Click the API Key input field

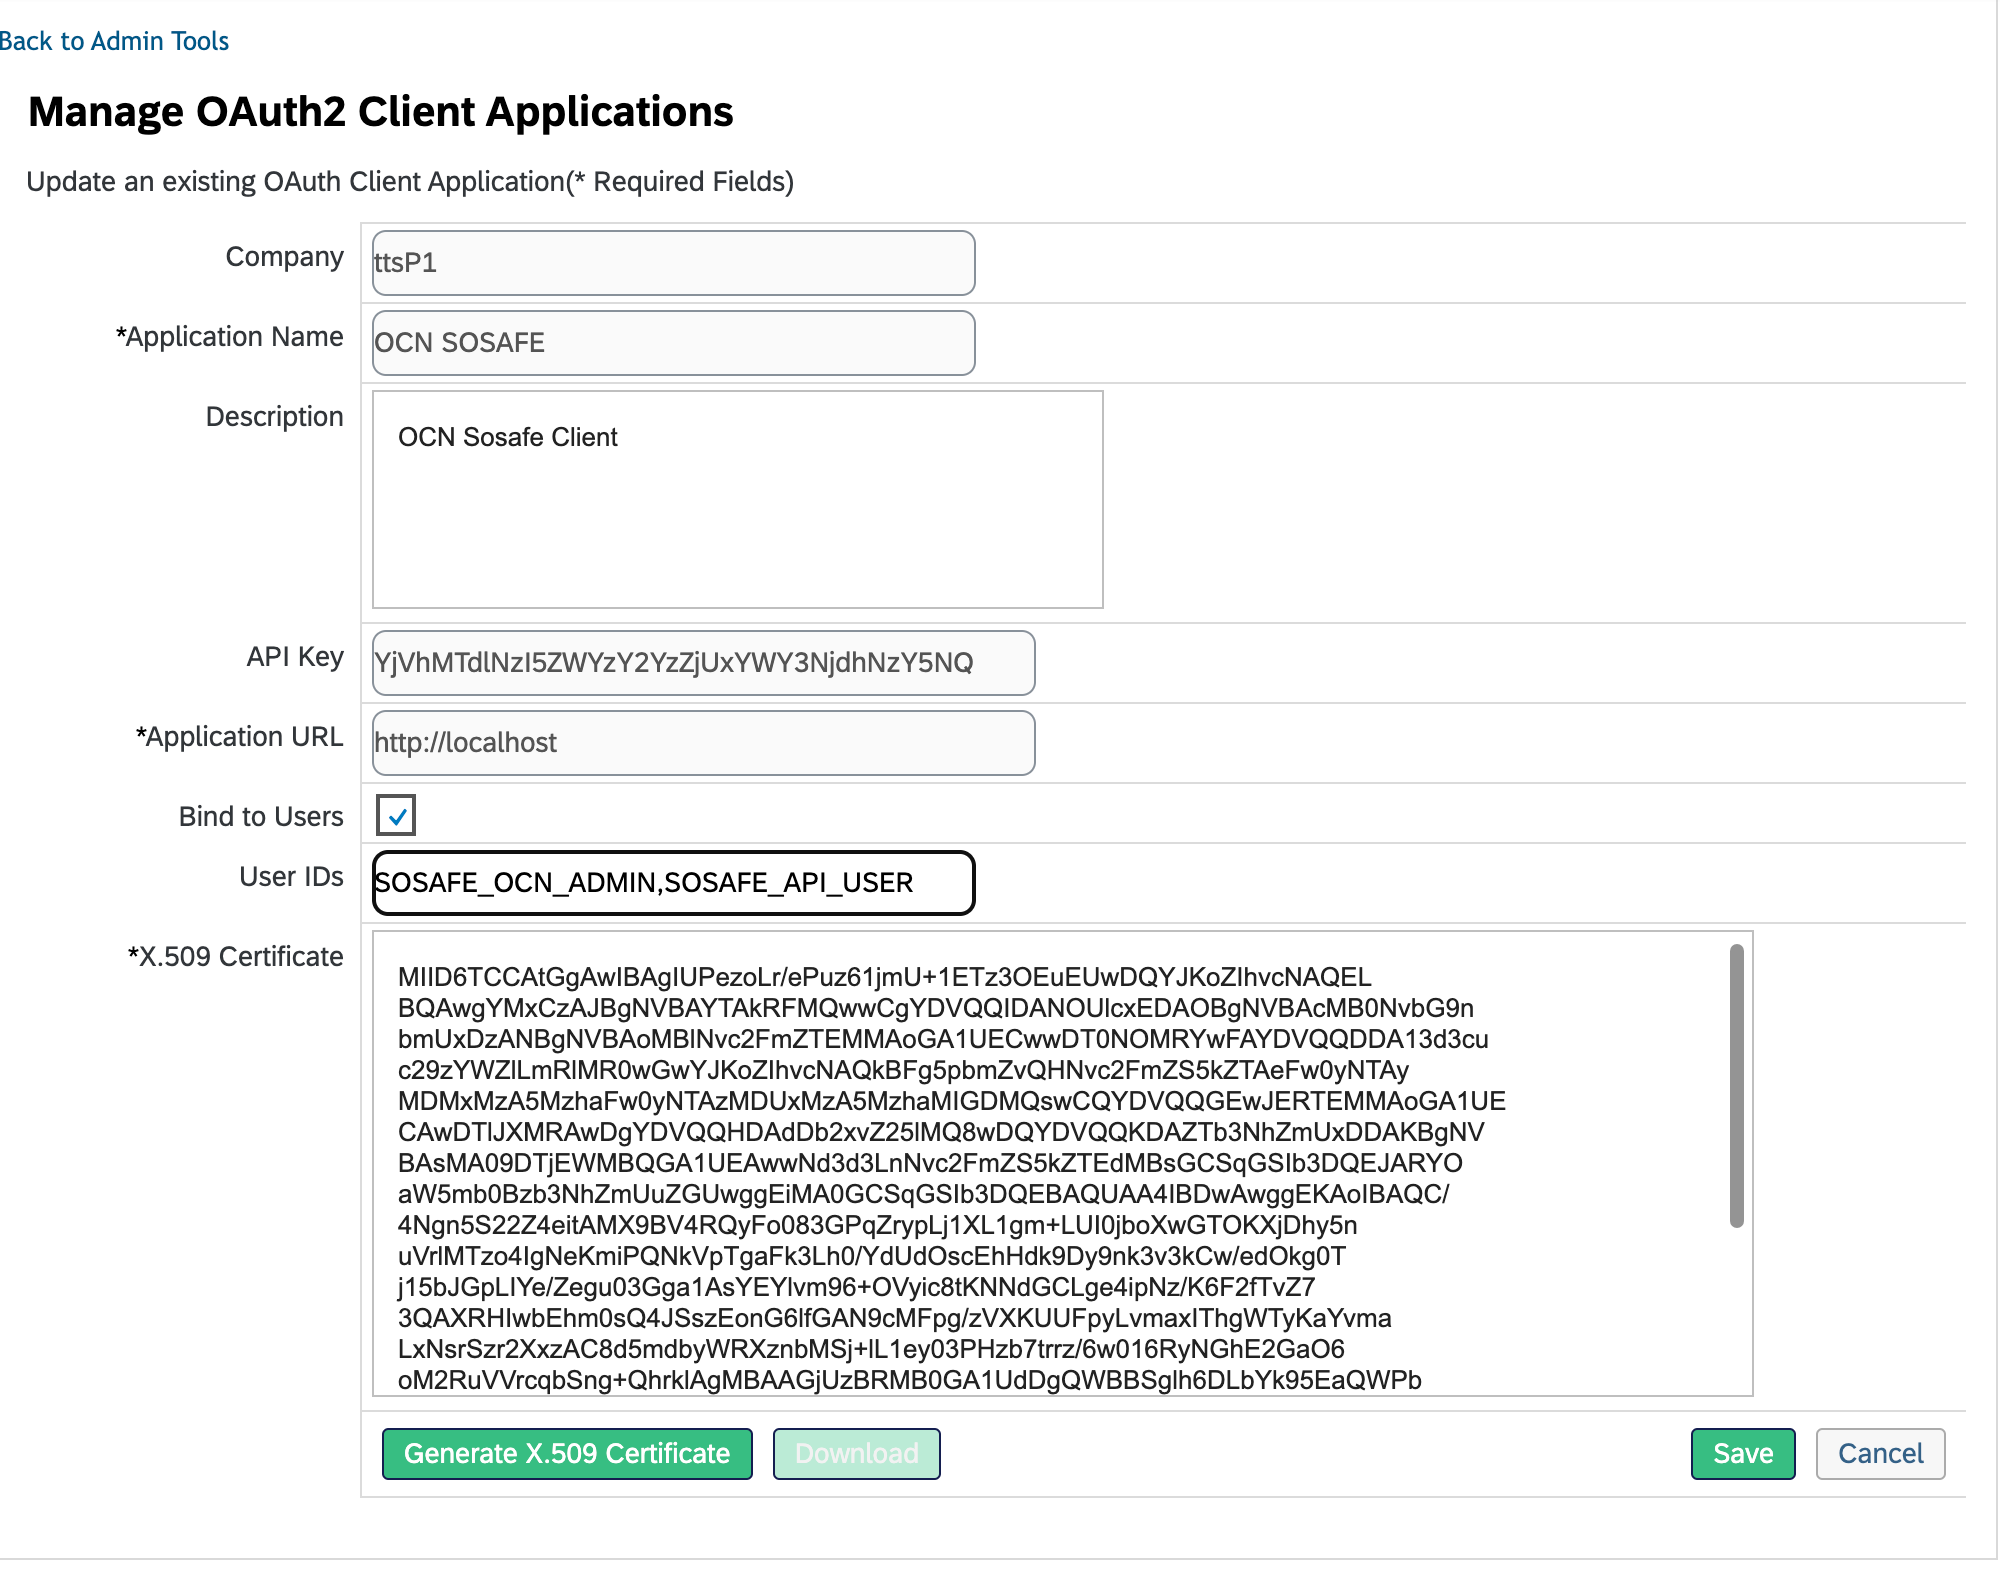coord(703,663)
